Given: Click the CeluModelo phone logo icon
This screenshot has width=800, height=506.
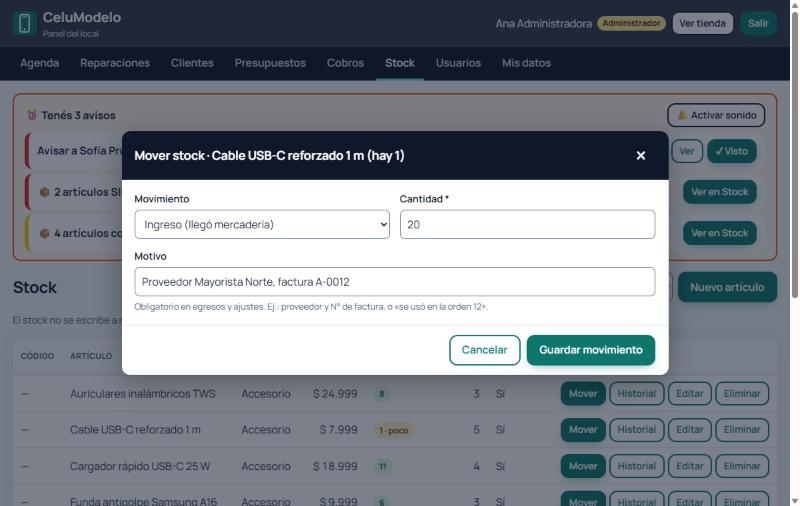Looking at the screenshot, I should [24, 23].
